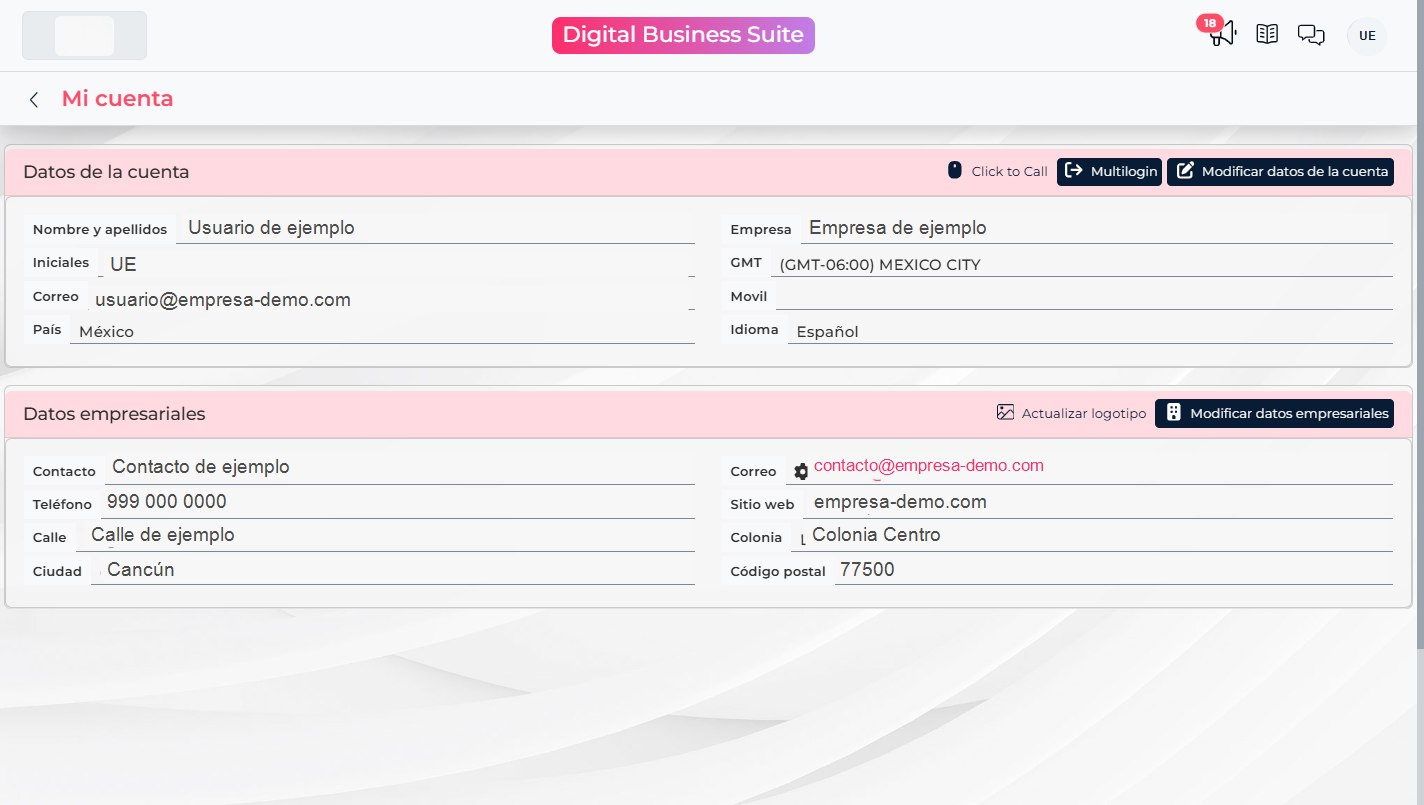Screen dimensions: 1424x805
Task: Click the Idioma field showing Español
Action: [x=1090, y=331]
